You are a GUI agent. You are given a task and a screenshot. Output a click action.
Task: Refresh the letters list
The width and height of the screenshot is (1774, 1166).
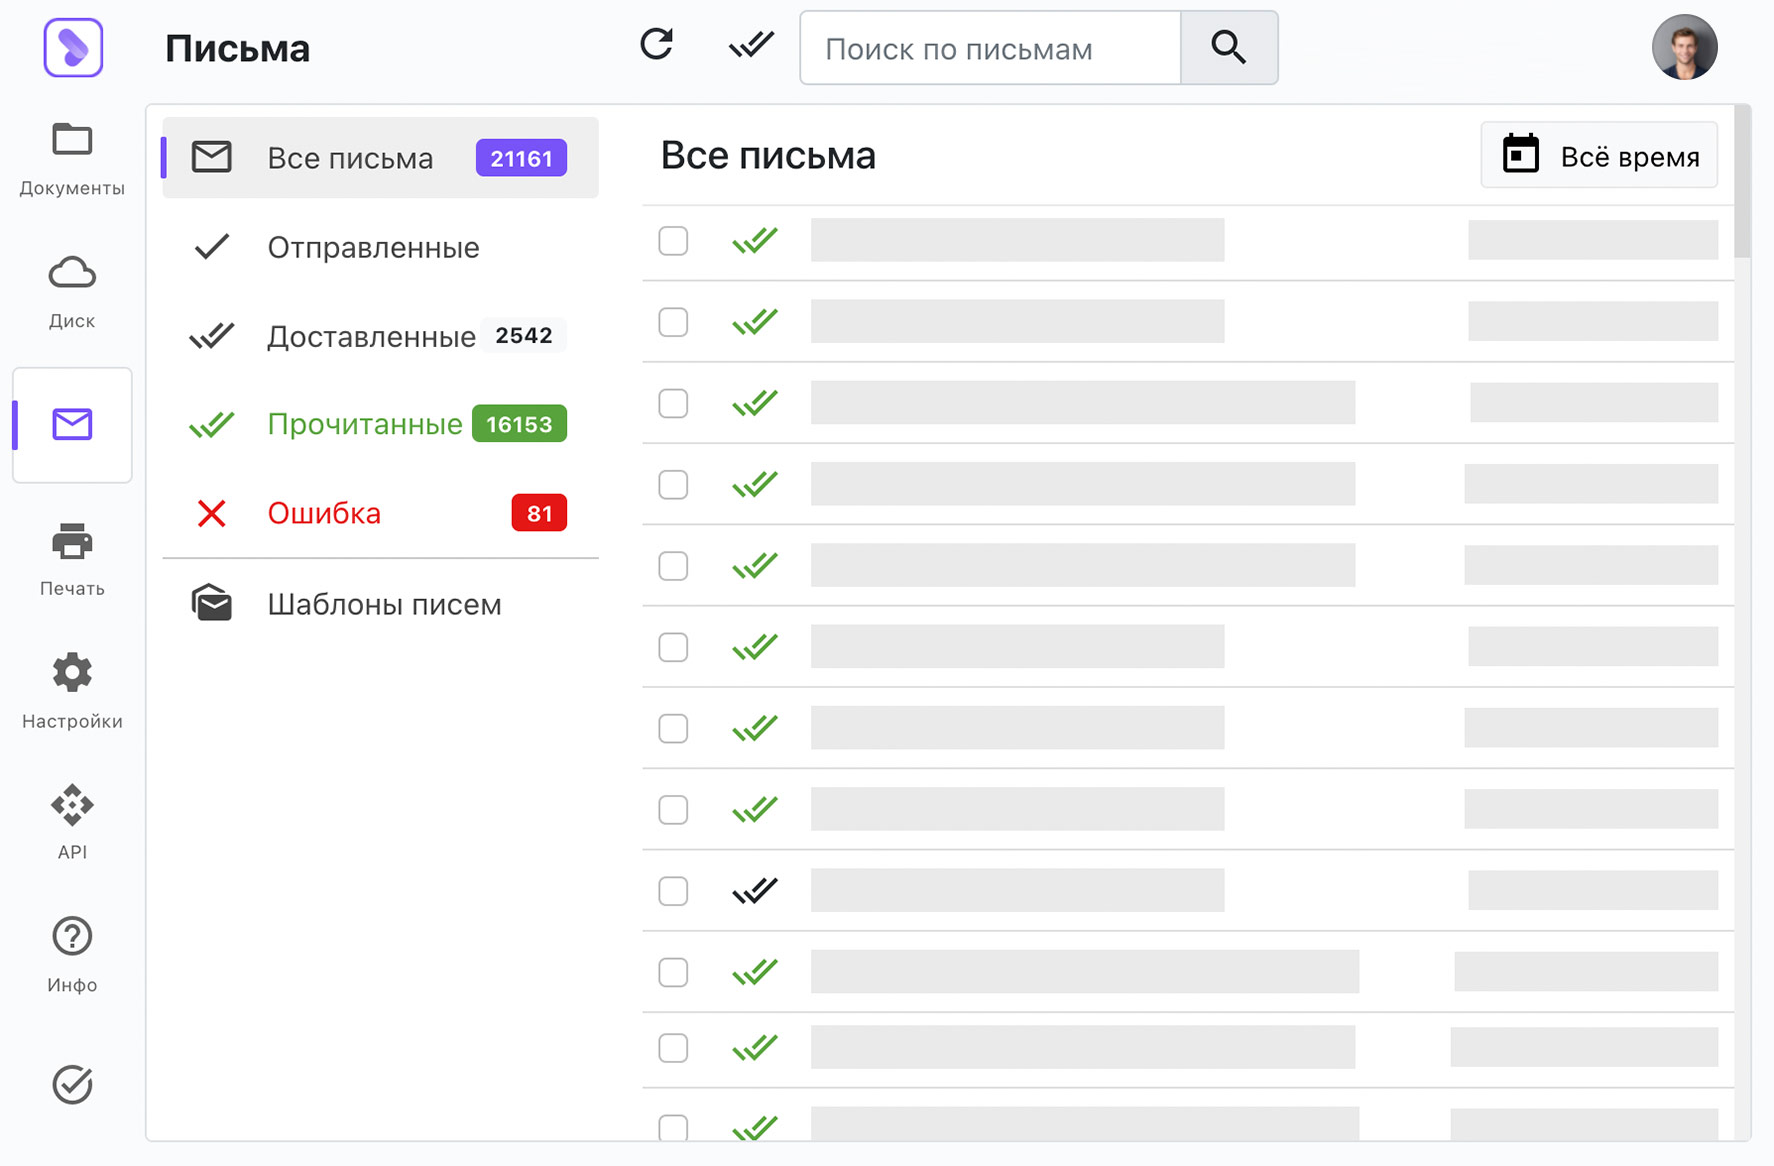point(656,45)
